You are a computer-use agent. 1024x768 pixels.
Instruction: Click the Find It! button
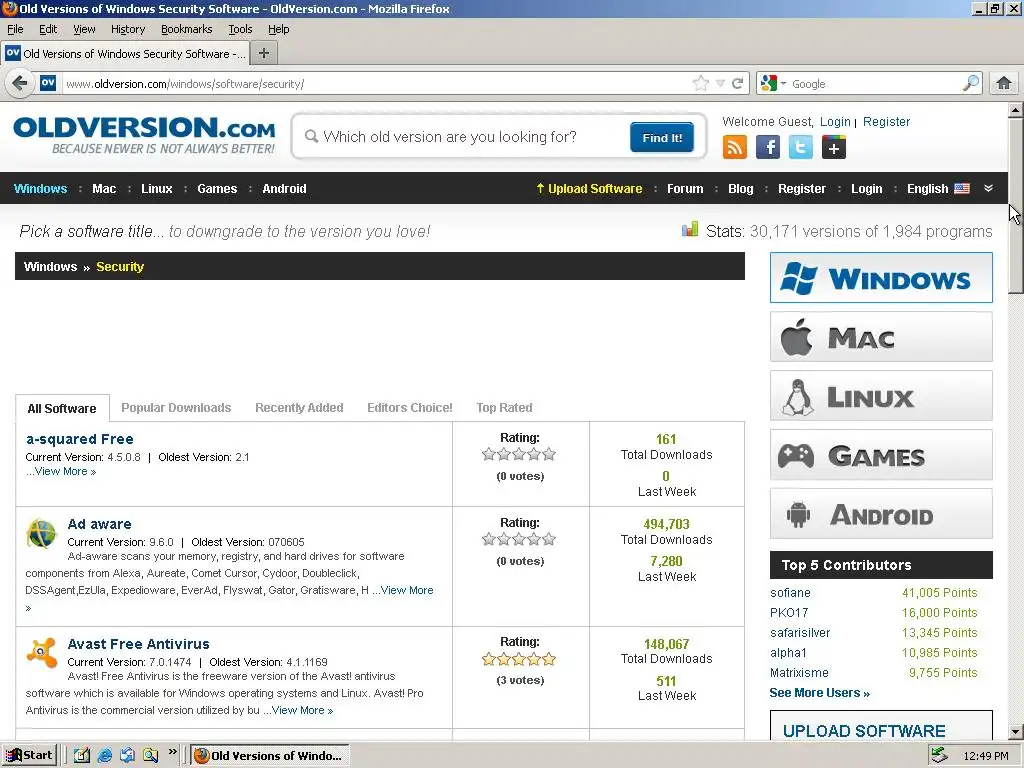[x=662, y=137]
